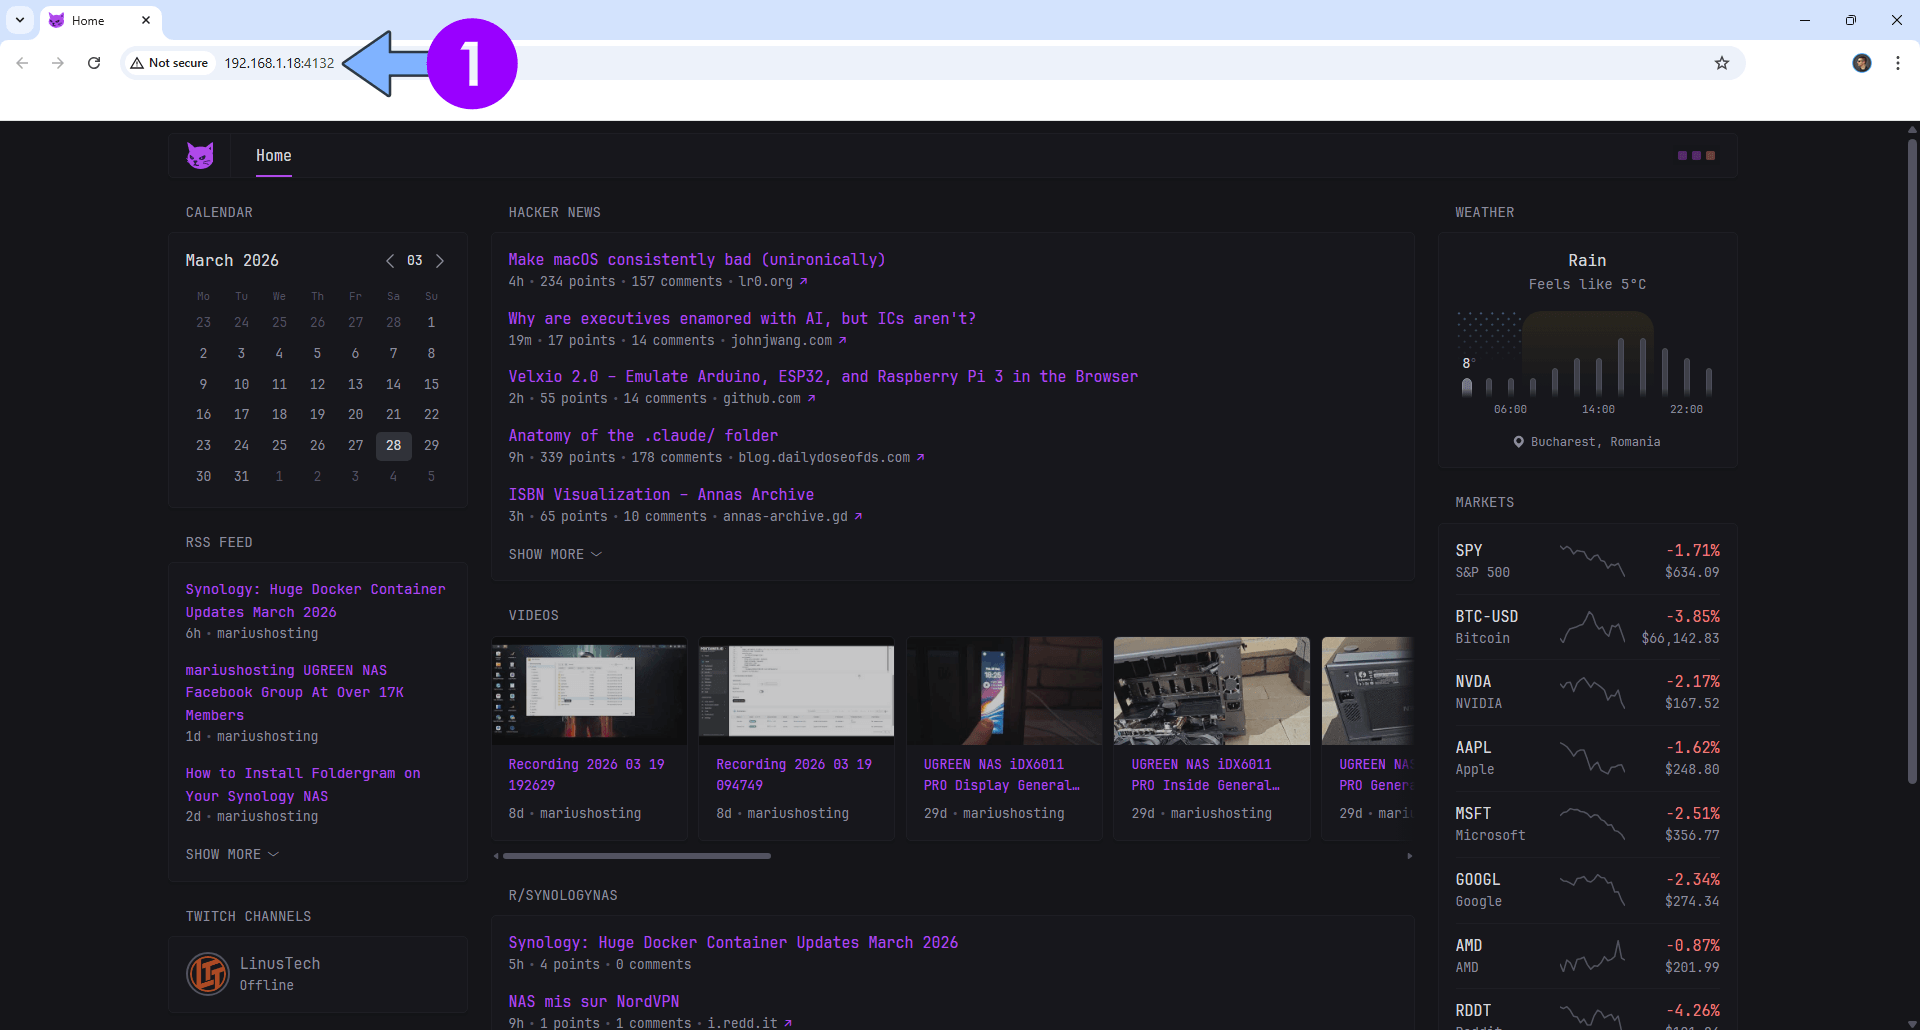
Task: Expand RSS Feed with Show More
Action: click(x=231, y=854)
